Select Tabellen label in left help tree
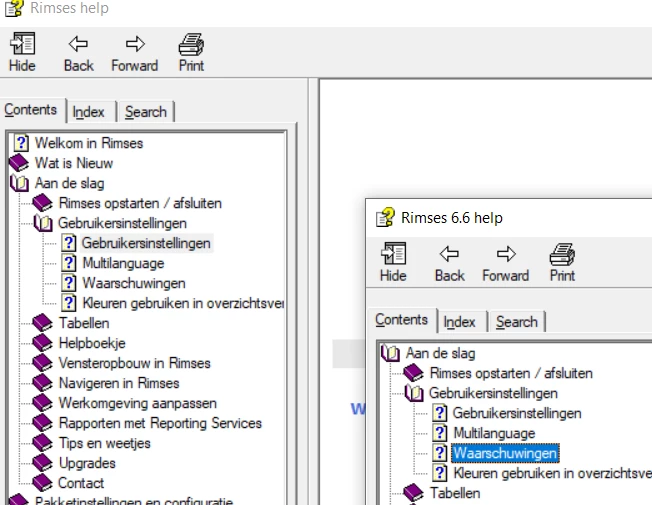 pyautogui.click(x=84, y=323)
